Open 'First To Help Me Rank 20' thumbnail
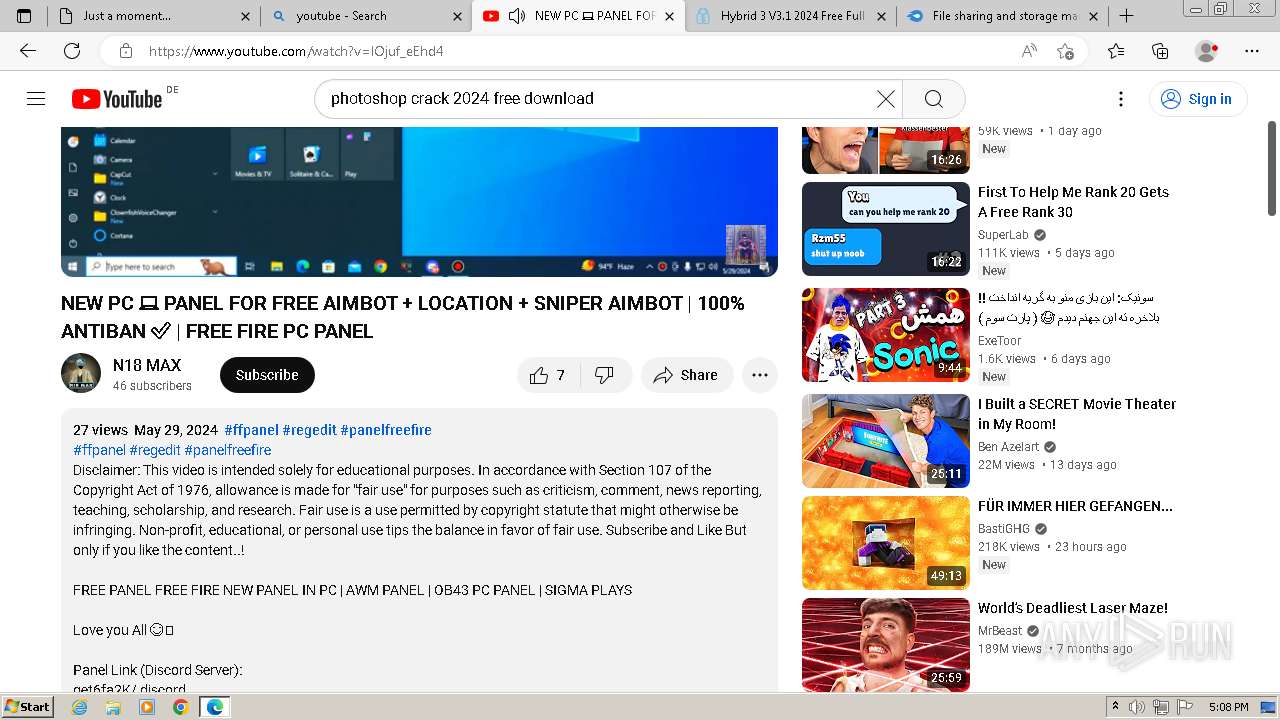Viewport: 1280px width, 720px height. click(886, 229)
